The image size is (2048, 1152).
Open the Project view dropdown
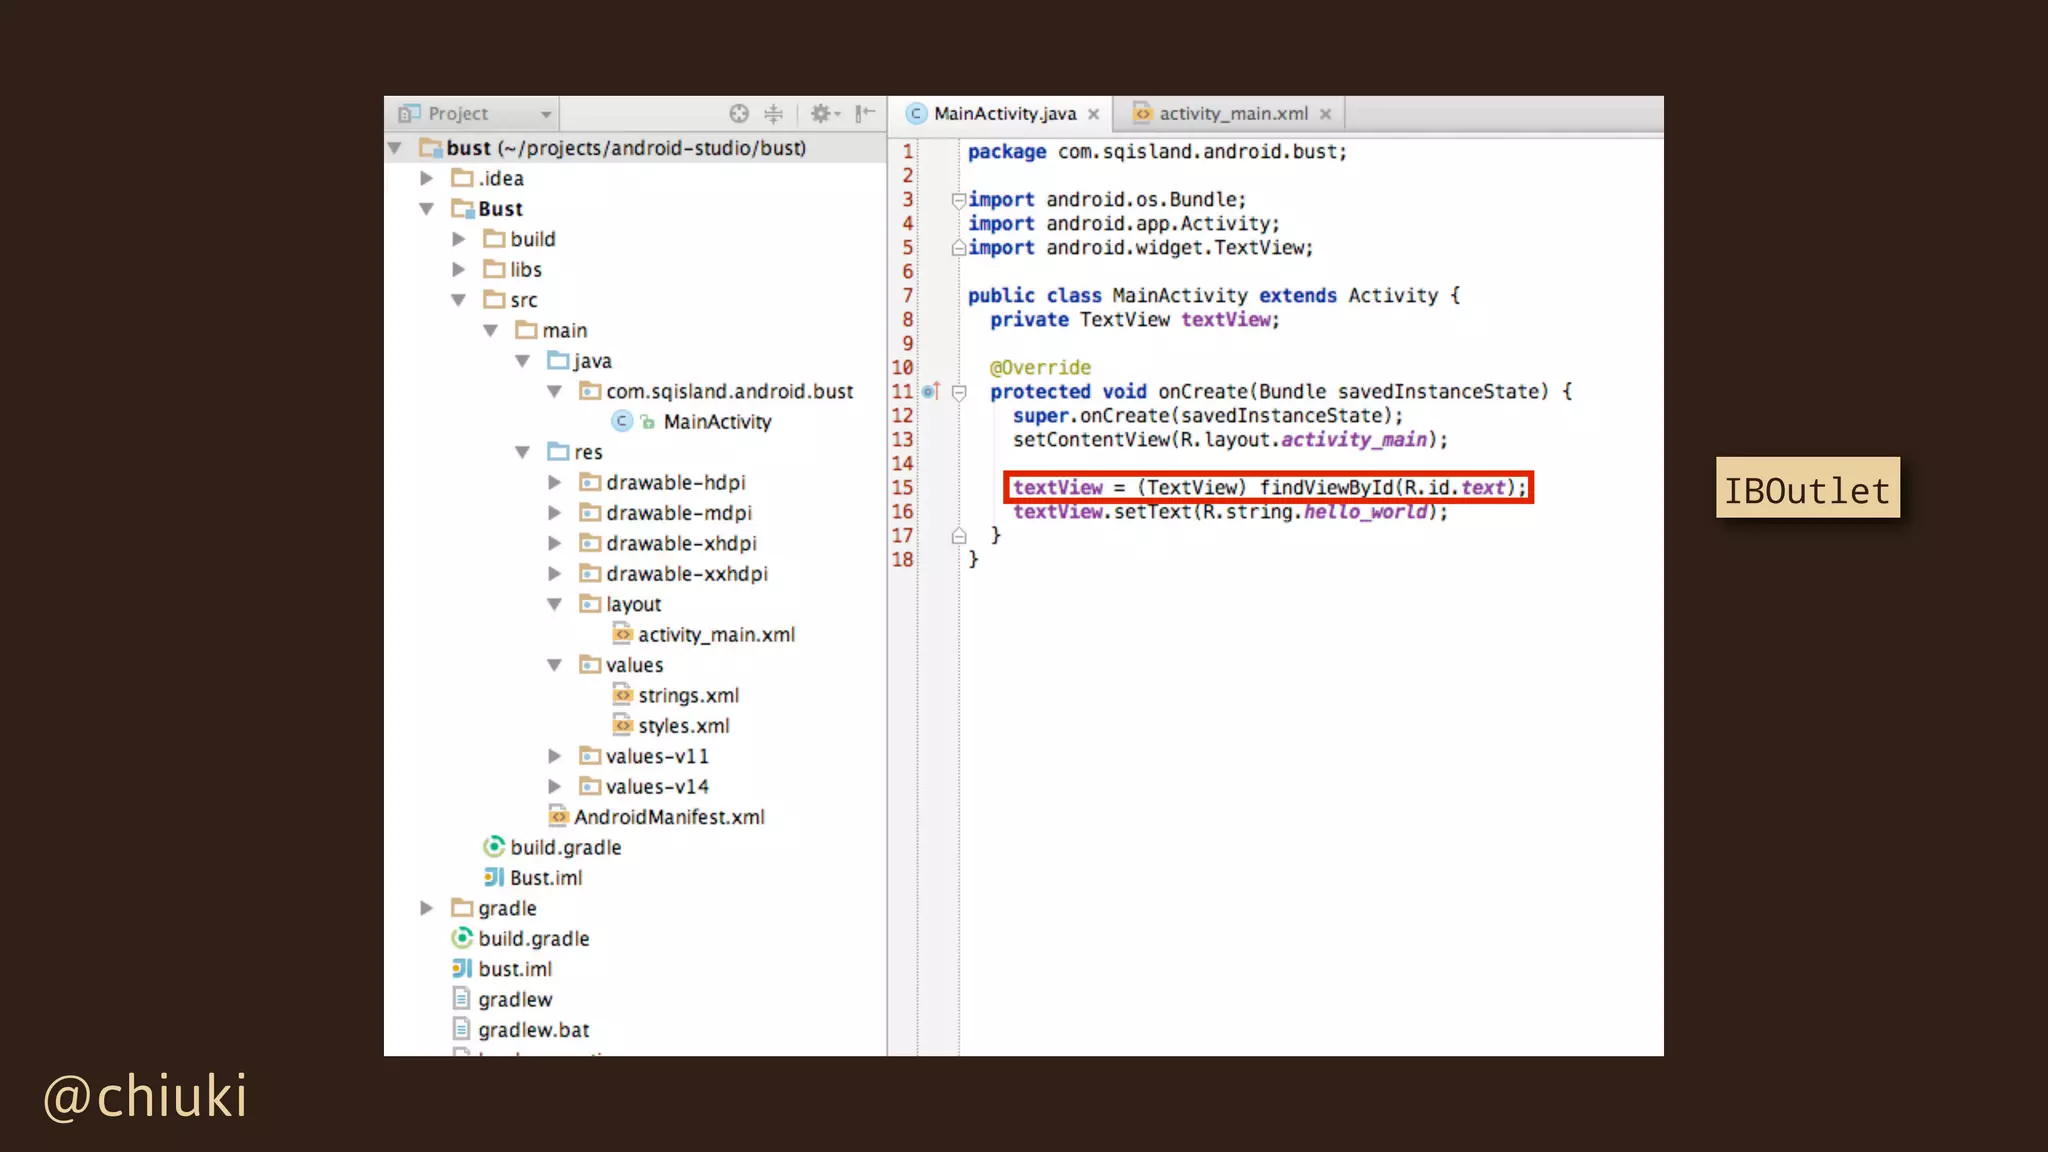click(546, 115)
